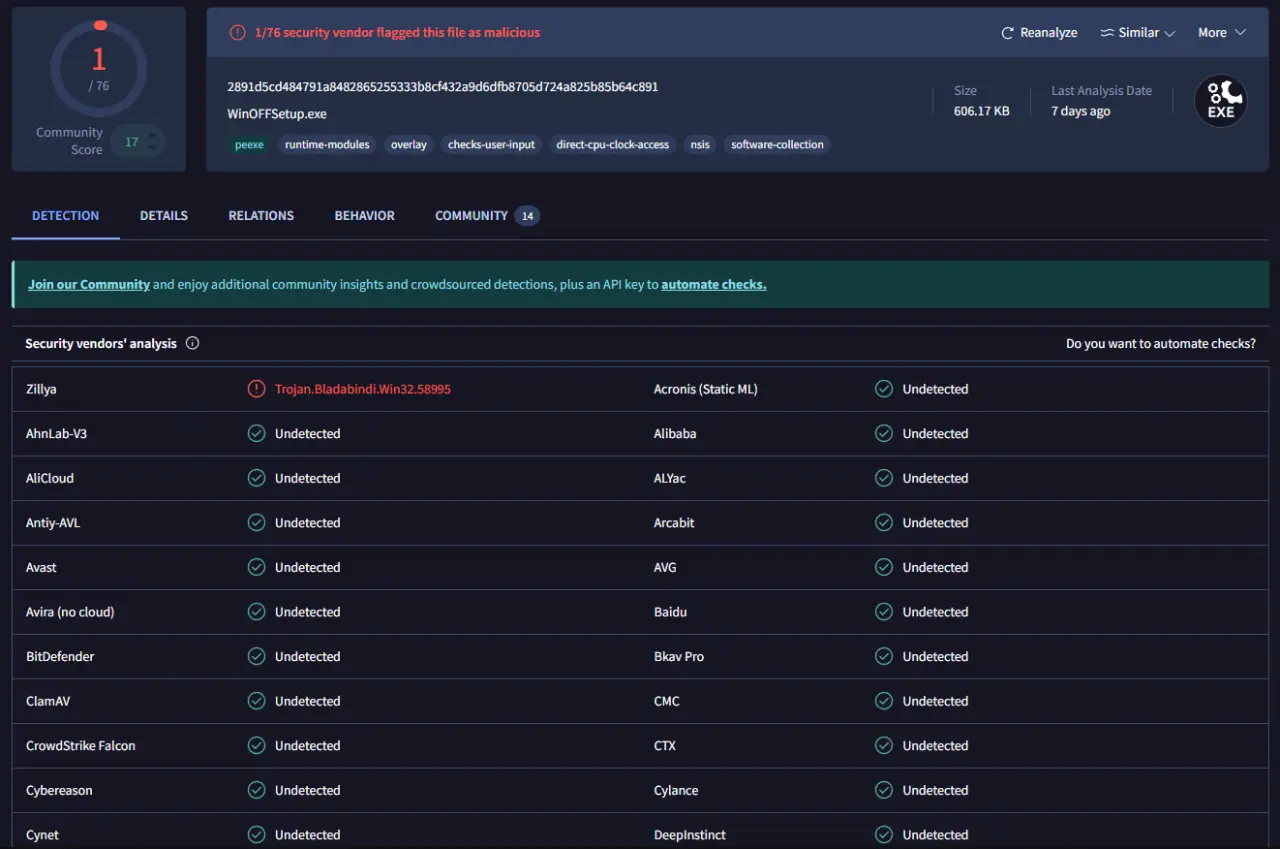Screen dimensions: 1280x849
Task: Click Do you want to automate checks?
Action: click(x=1161, y=343)
